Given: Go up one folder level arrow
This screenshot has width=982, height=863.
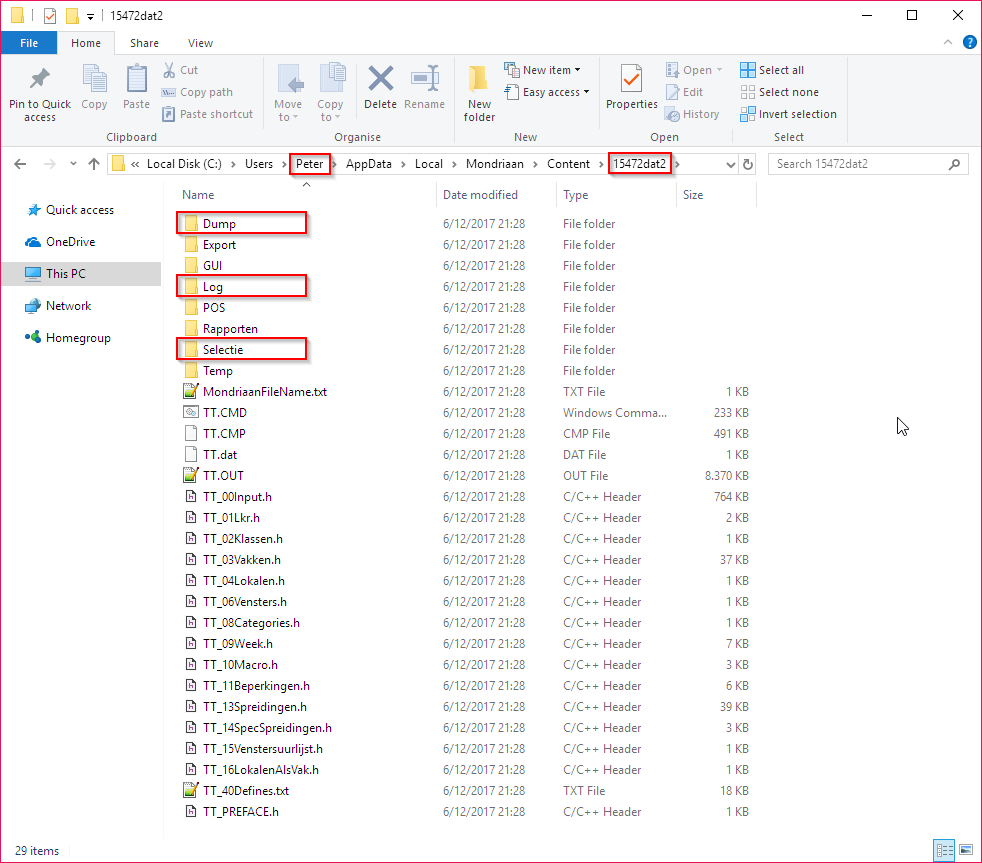Looking at the screenshot, I should tap(94, 164).
